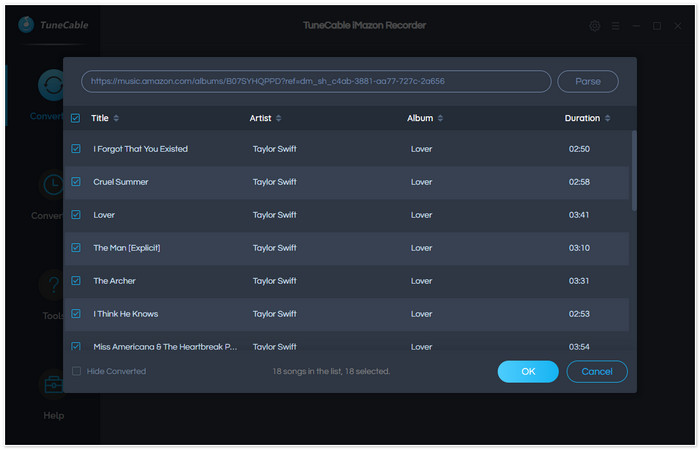700x450 pixels.
Task: Uncheck Miss Americana song checkbox
Action: 75,346
